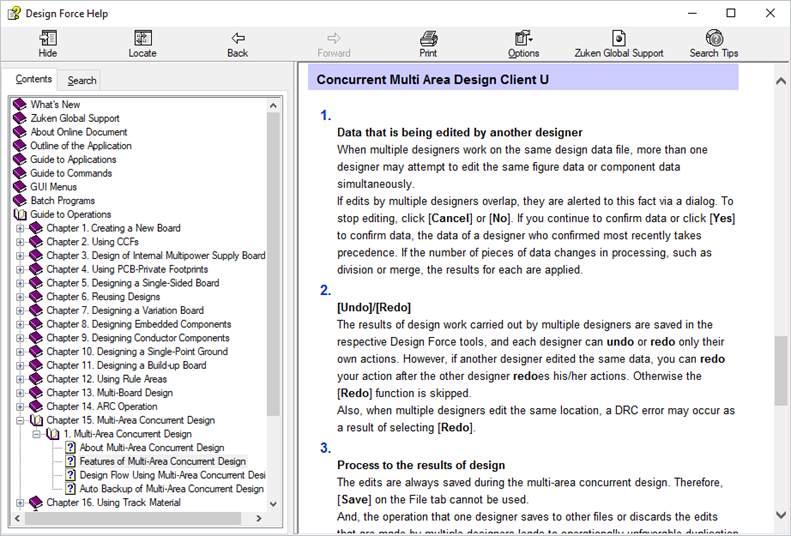Expand Chapter 6. Reusing Designs
The image size is (791, 536).
(x=20, y=296)
